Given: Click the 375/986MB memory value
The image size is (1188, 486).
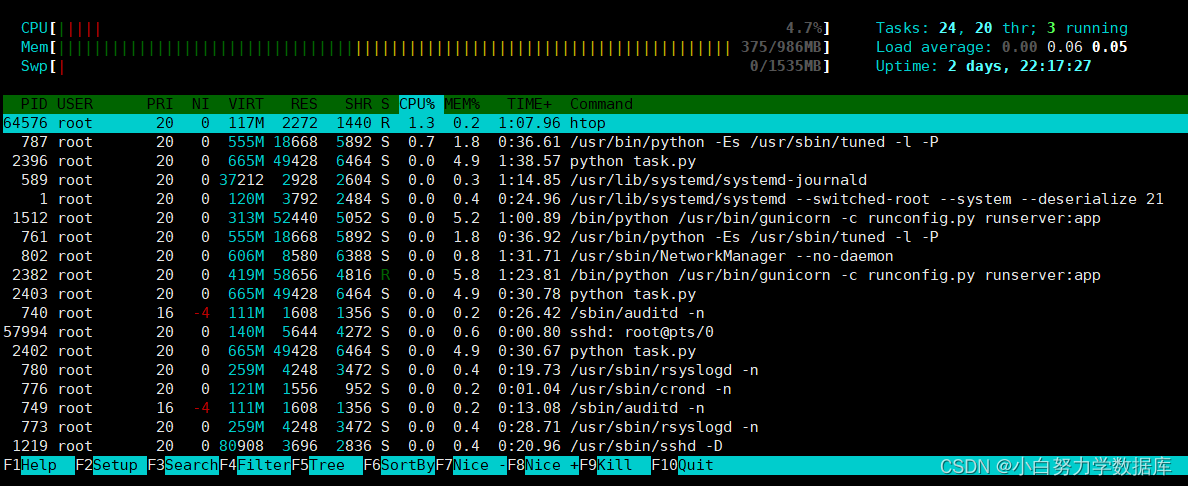Looking at the screenshot, I should tap(781, 48).
